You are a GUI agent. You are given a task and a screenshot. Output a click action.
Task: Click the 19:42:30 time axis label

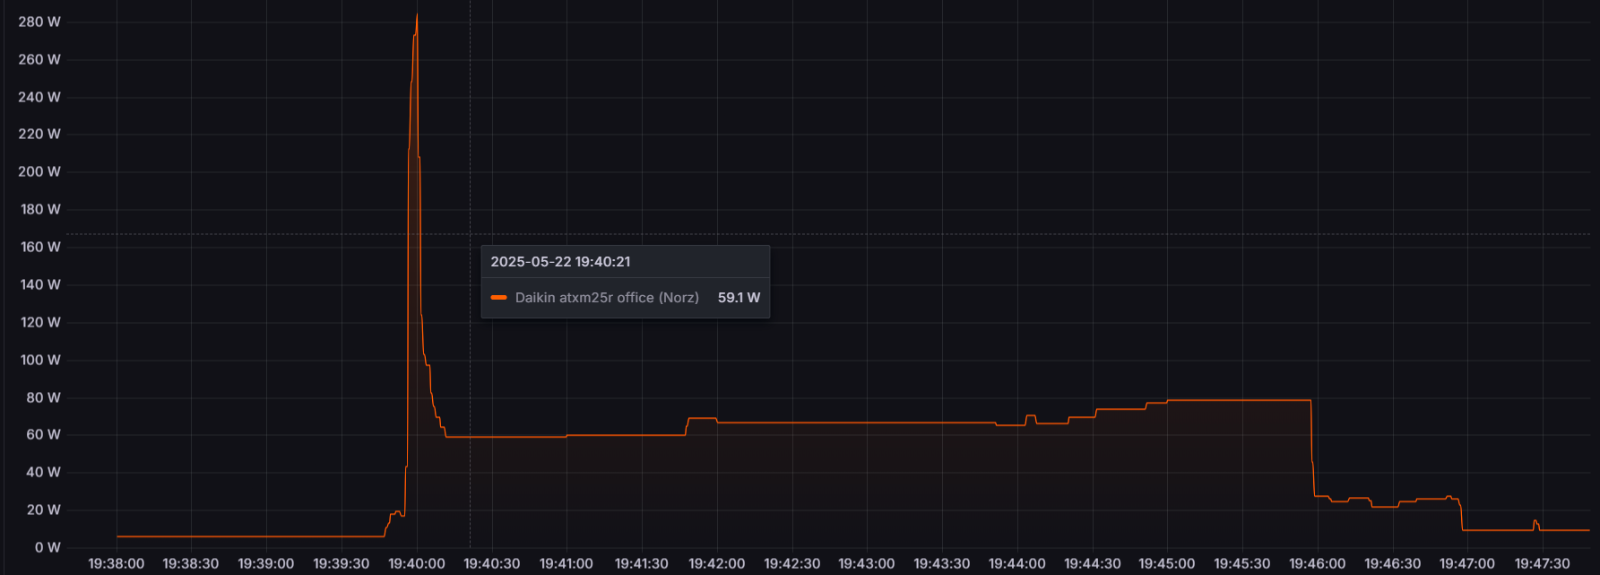coord(792,564)
